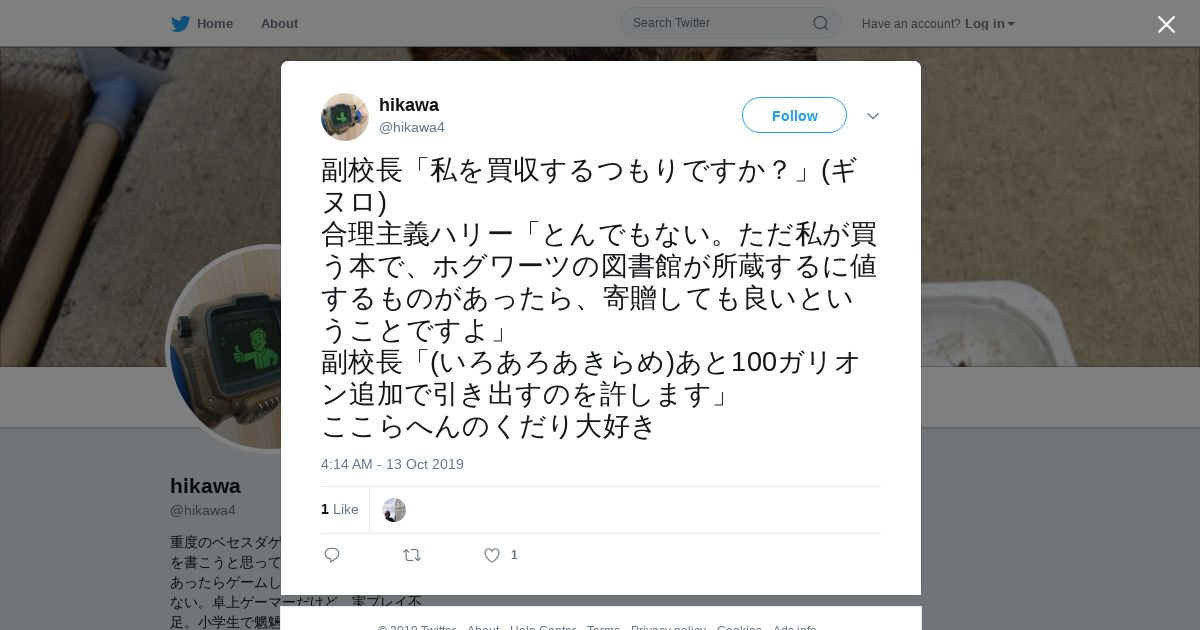Open the 4:14 AM - 13 Oct 2019 timestamp
Screen dimensions: 1200x630
coord(392,464)
